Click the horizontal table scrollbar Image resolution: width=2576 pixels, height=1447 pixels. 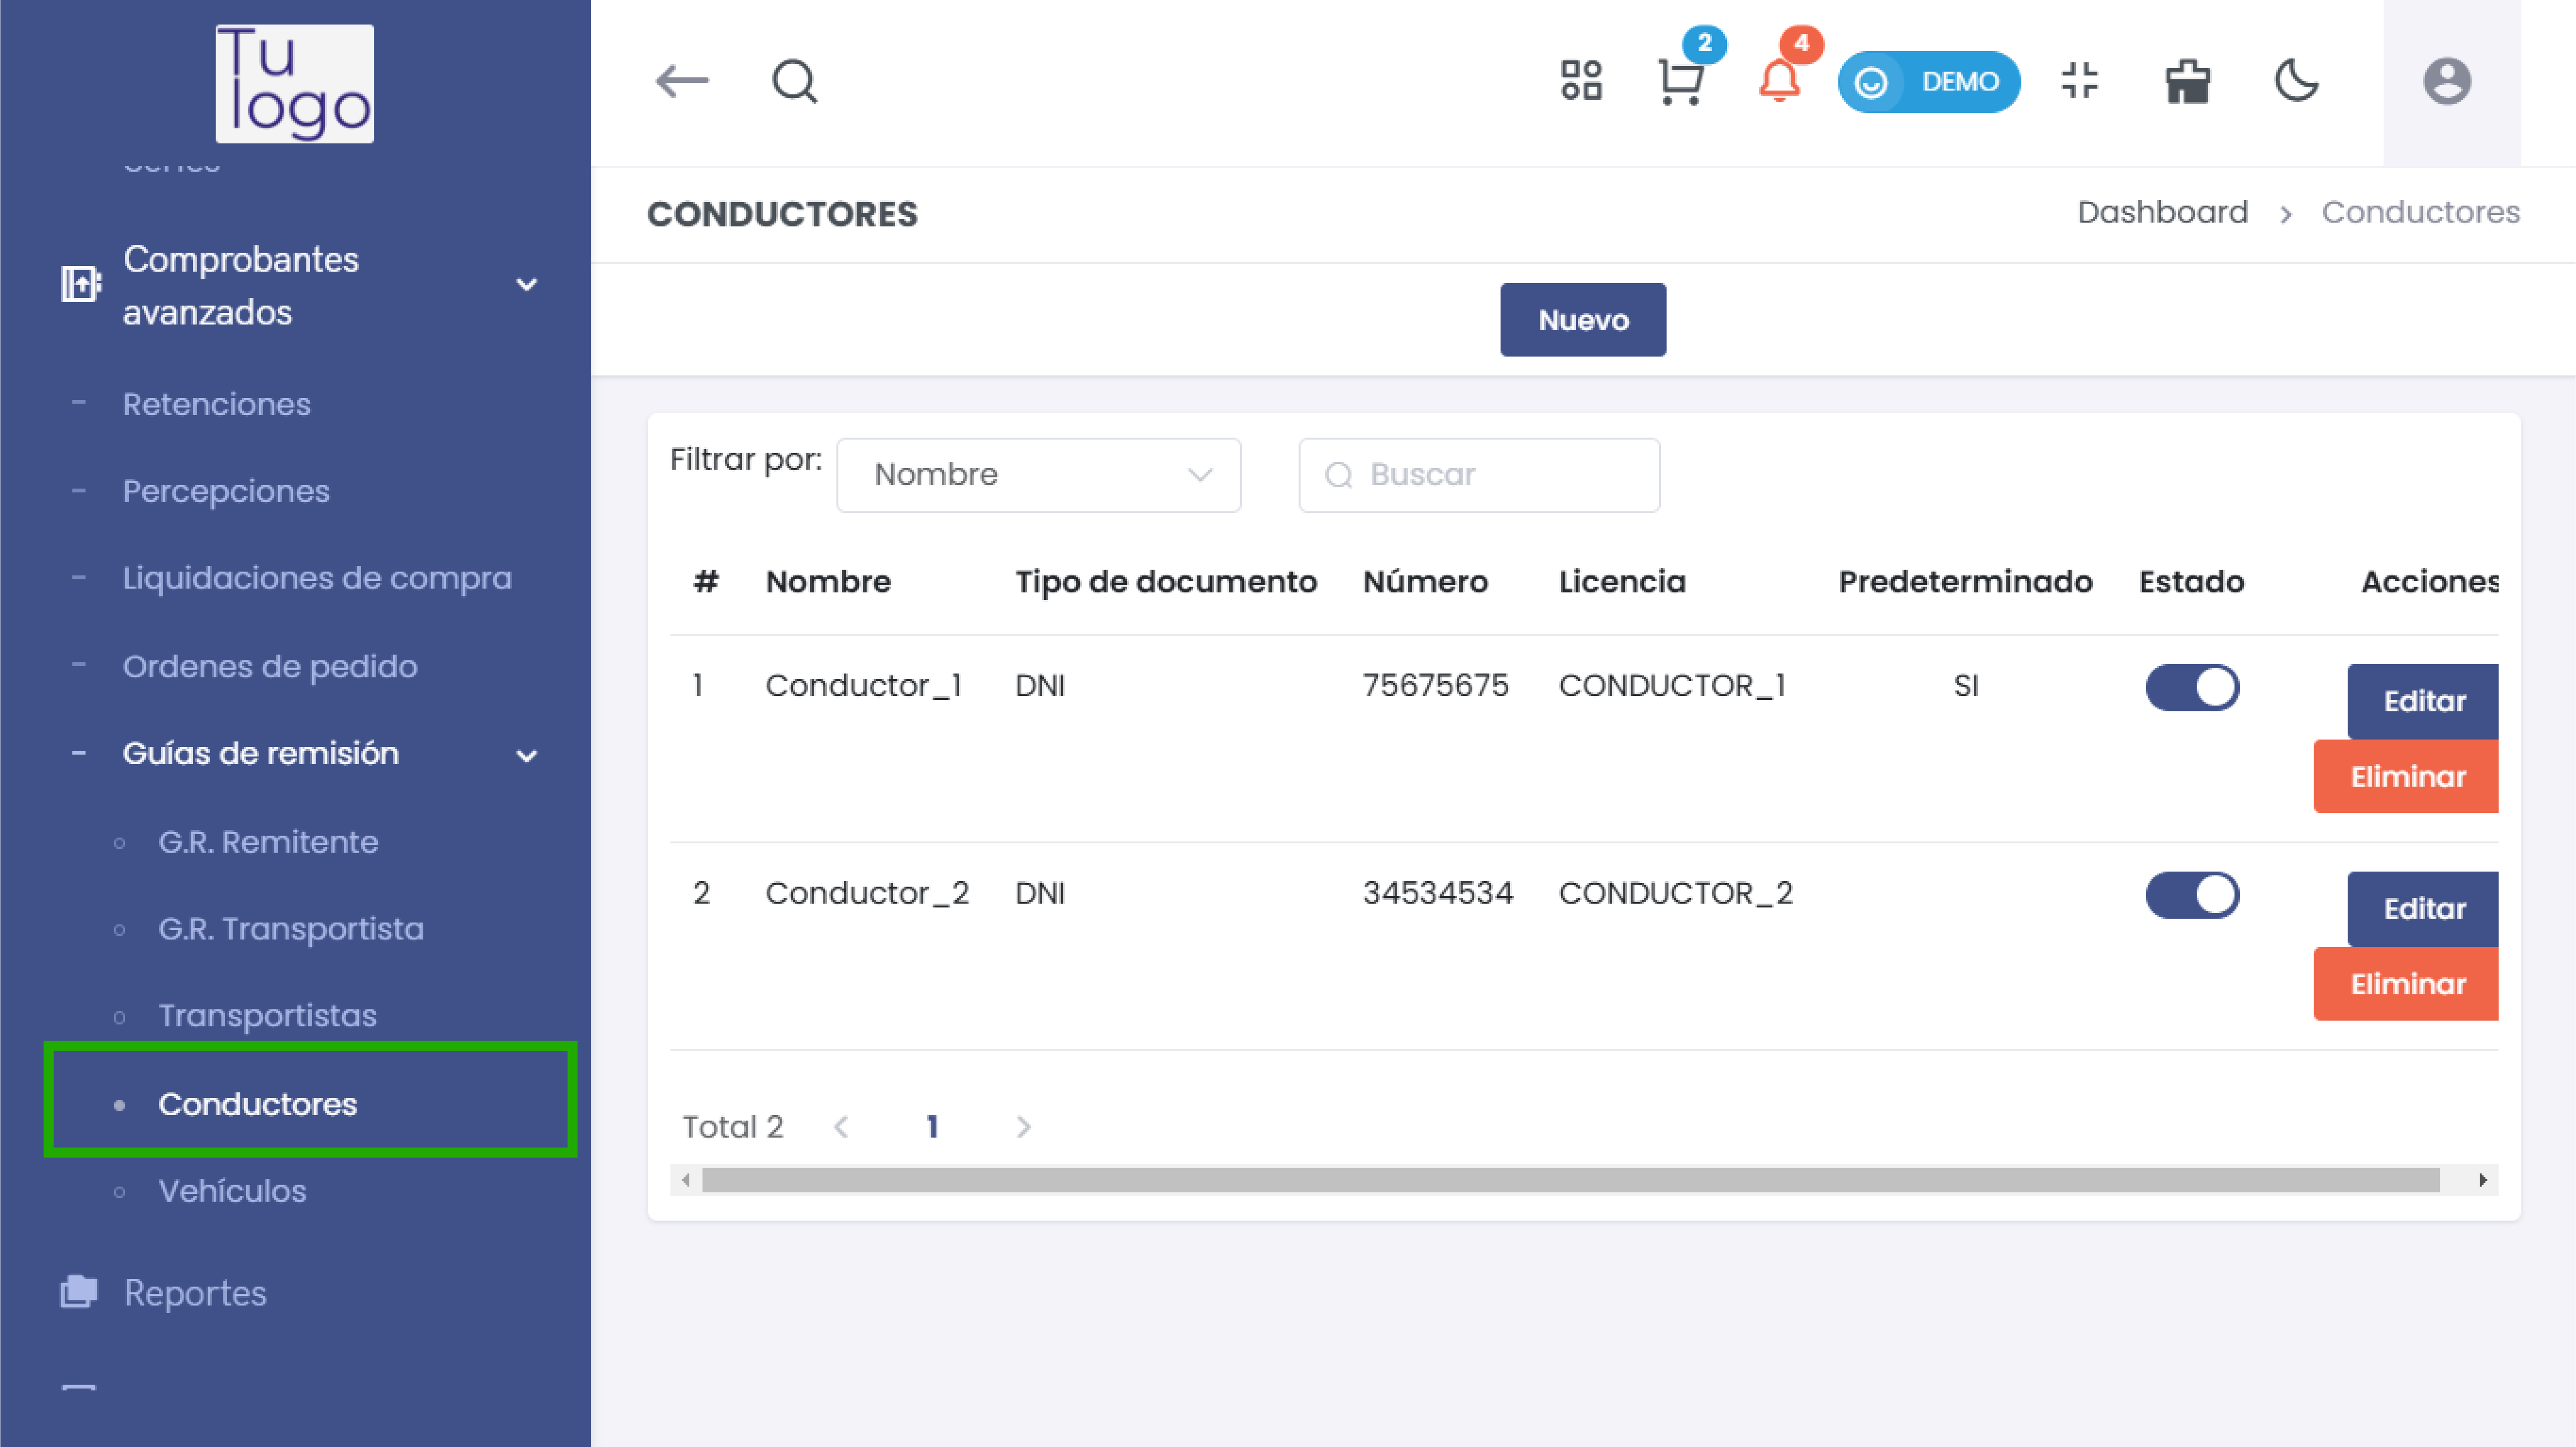coord(1570,1180)
